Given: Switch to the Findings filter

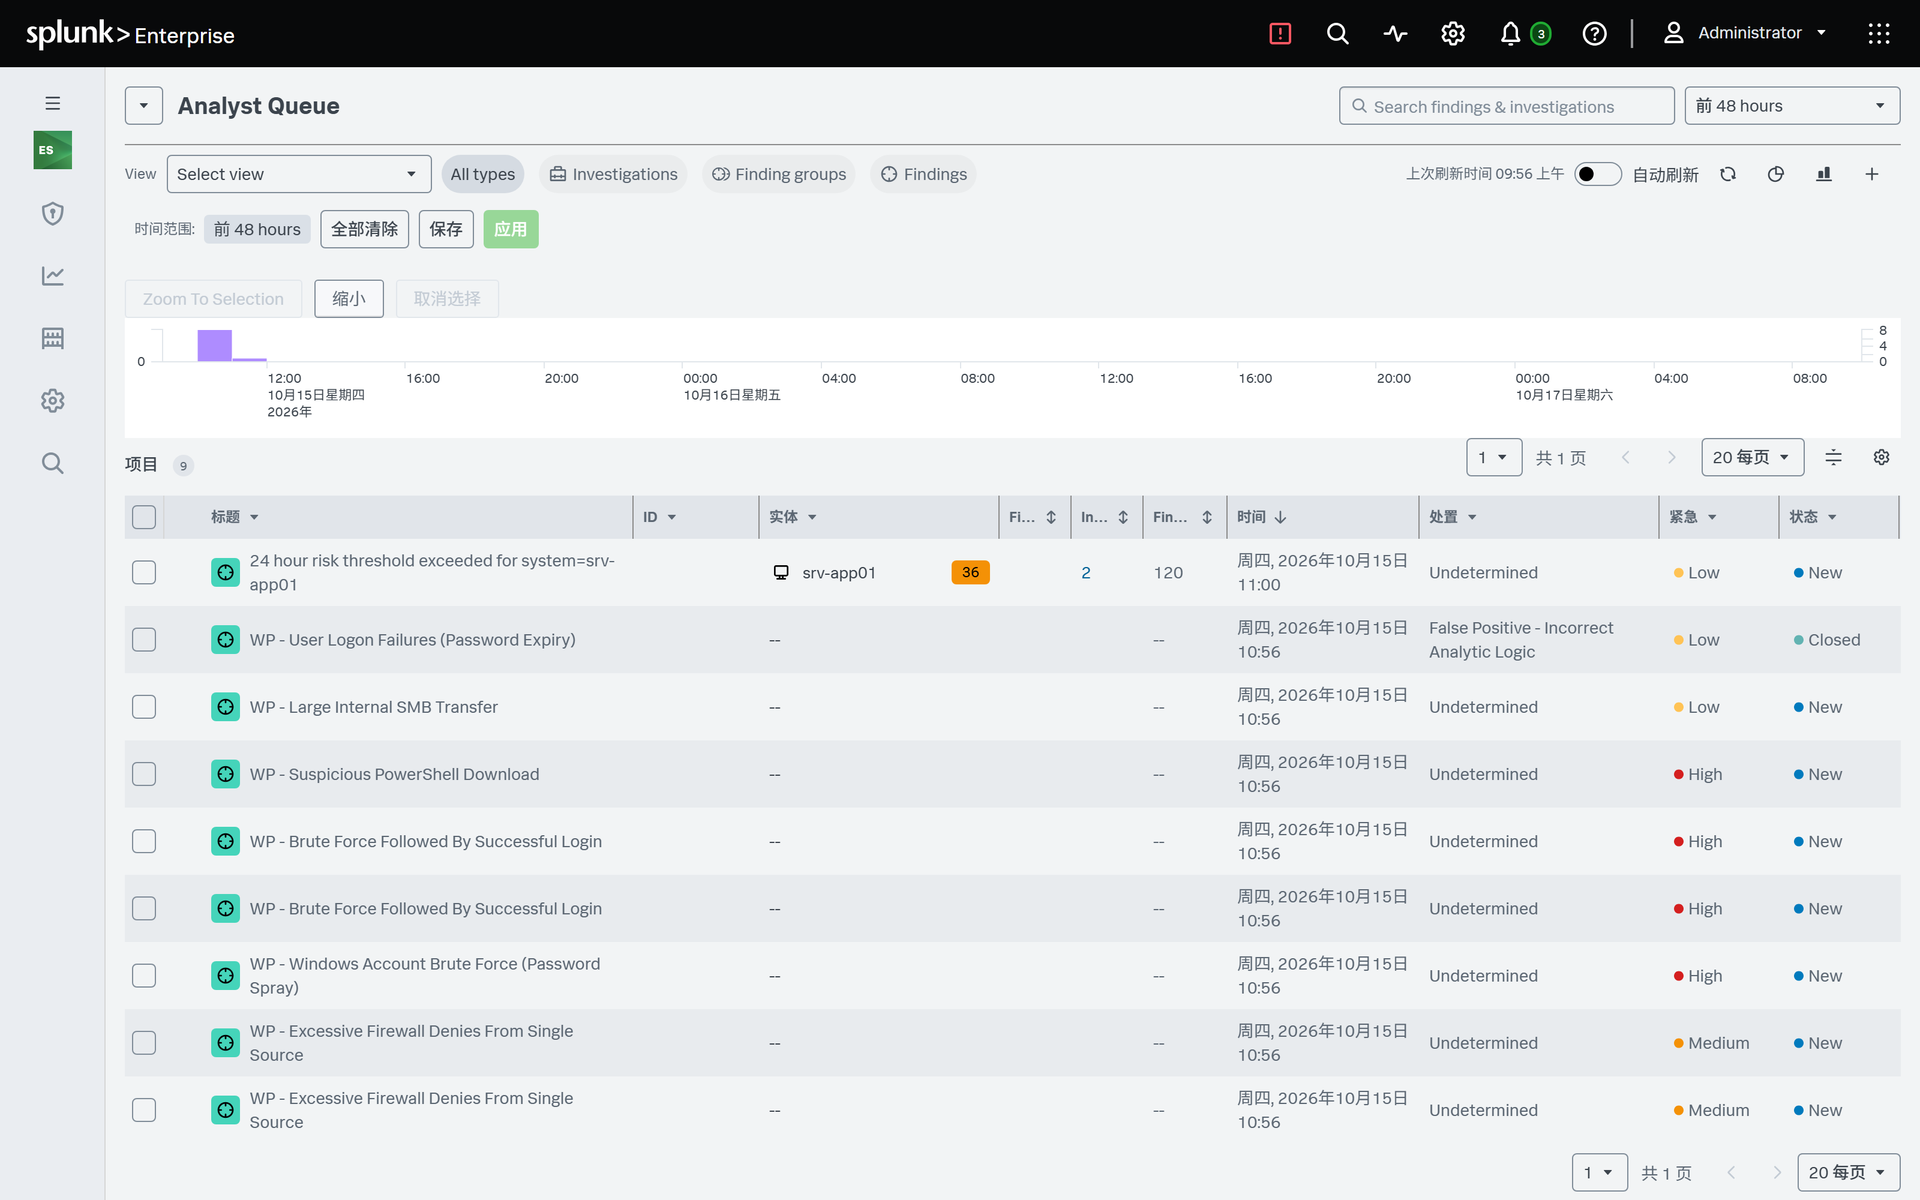Looking at the screenshot, I should tap(923, 174).
